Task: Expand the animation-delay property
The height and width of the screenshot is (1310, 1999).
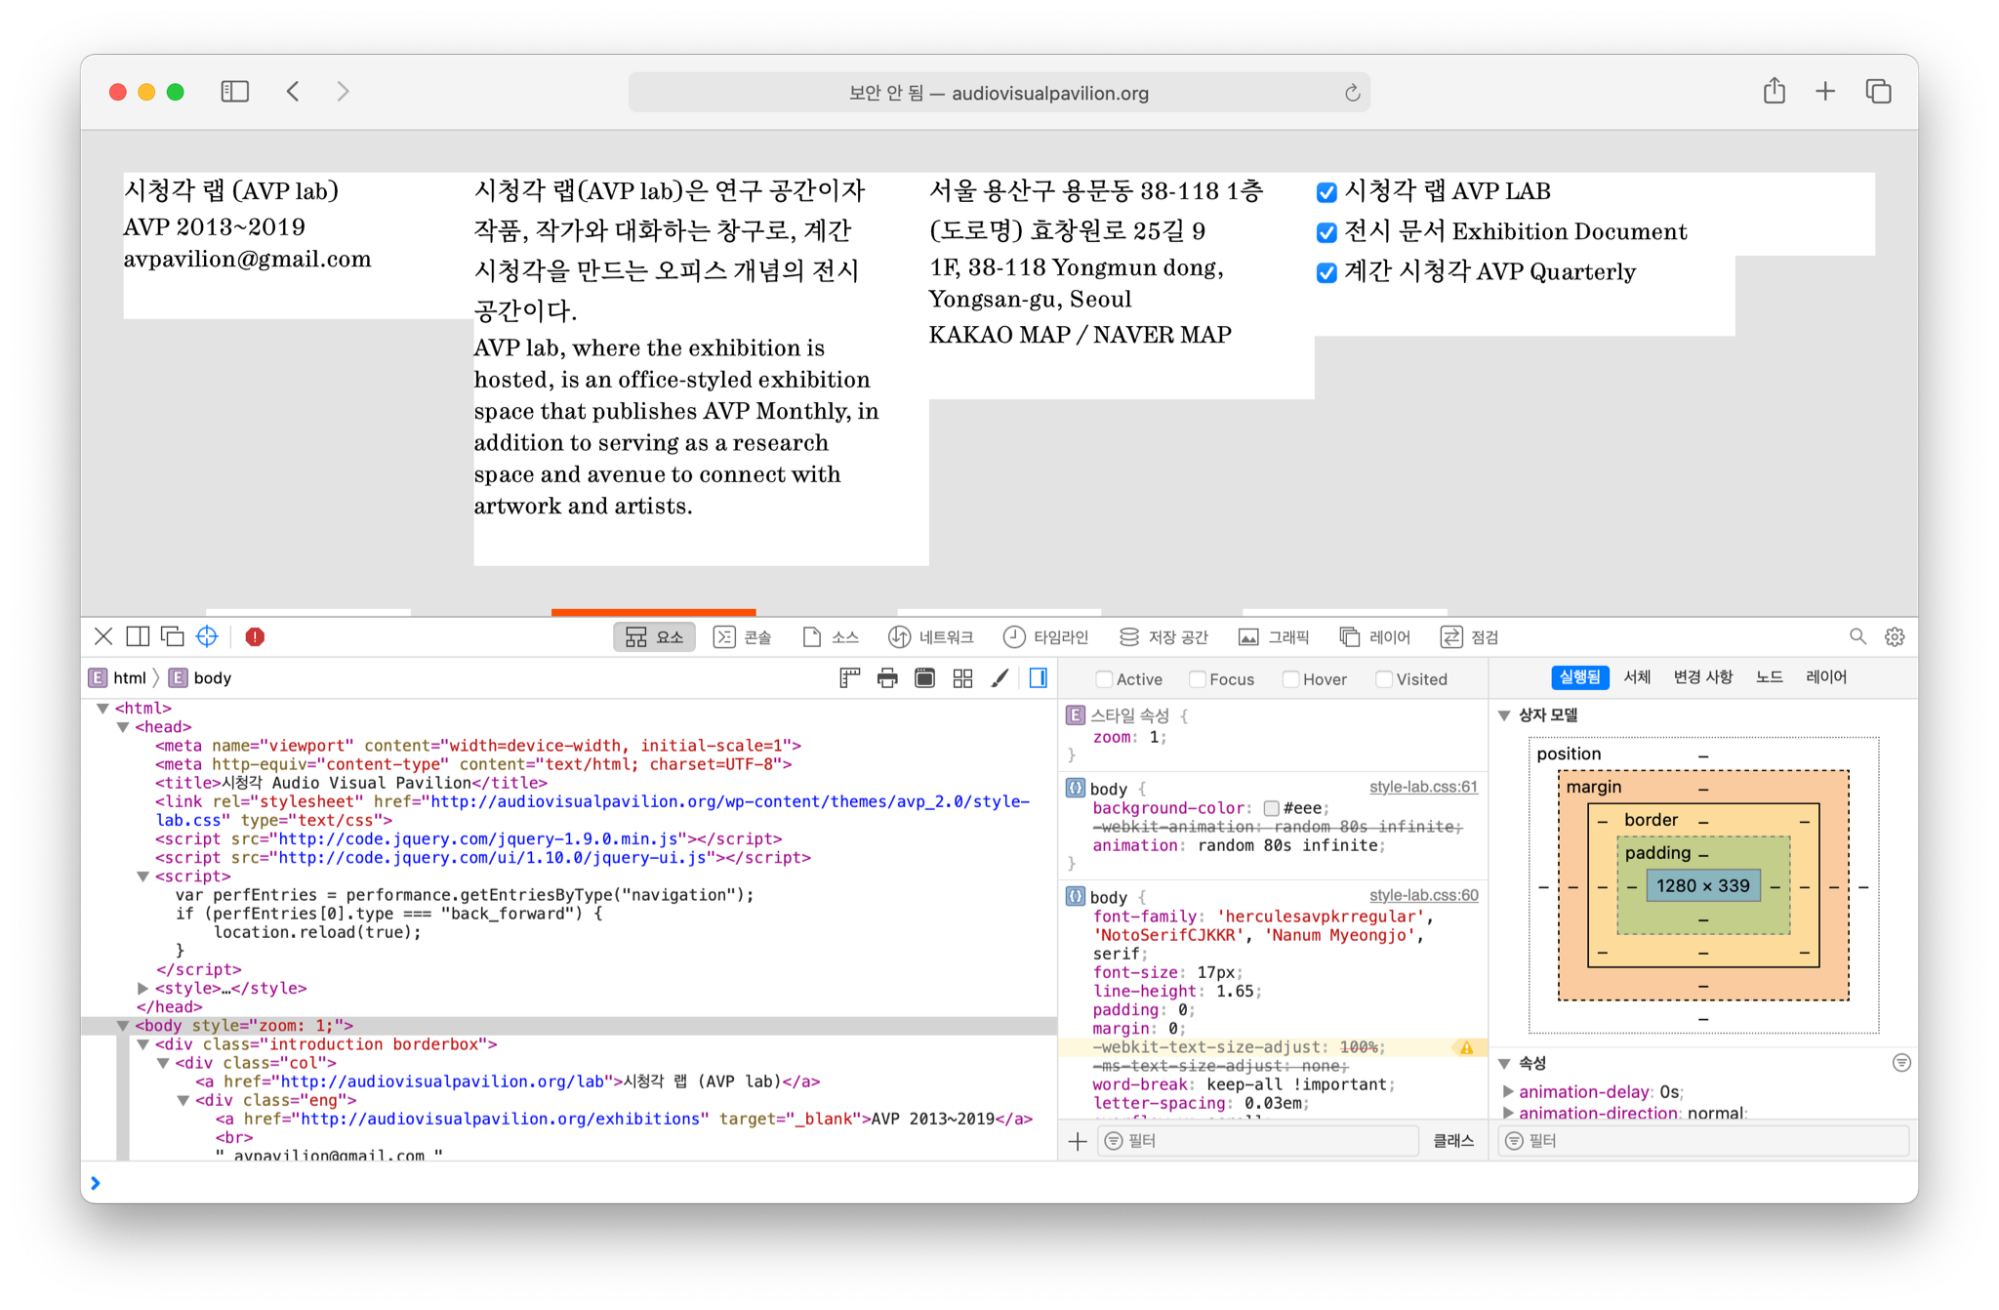Action: pyautogui.click(x=1508, y=1092)
